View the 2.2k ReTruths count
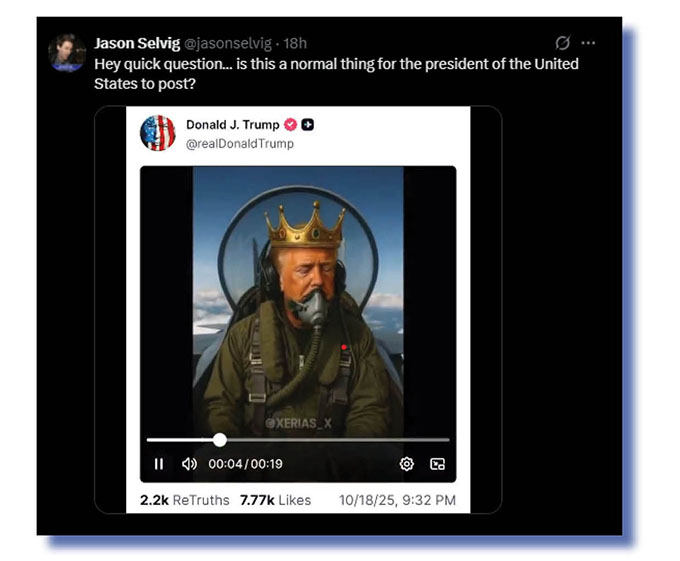 tap(185, 500)
